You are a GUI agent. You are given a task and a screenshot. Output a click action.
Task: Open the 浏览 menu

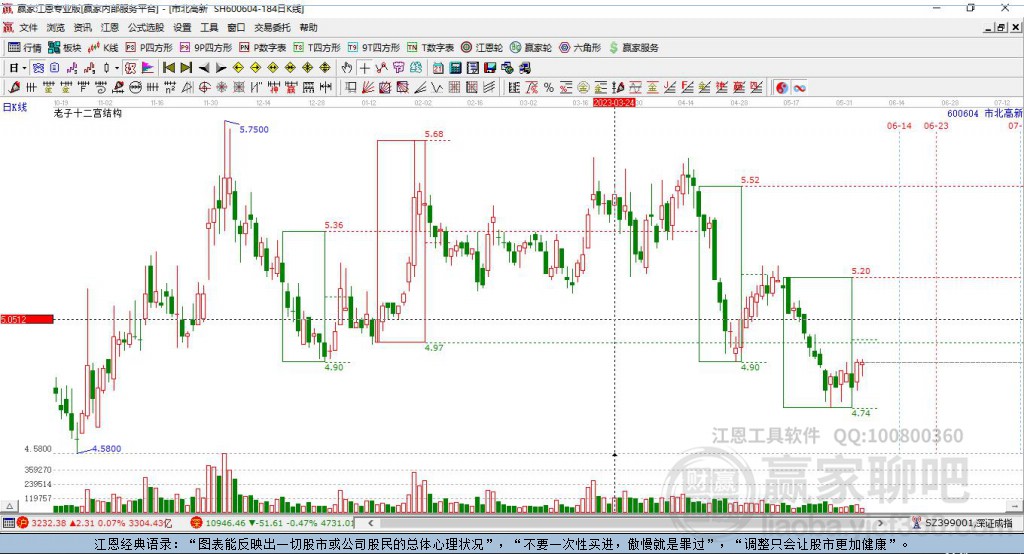pos(56,27)
